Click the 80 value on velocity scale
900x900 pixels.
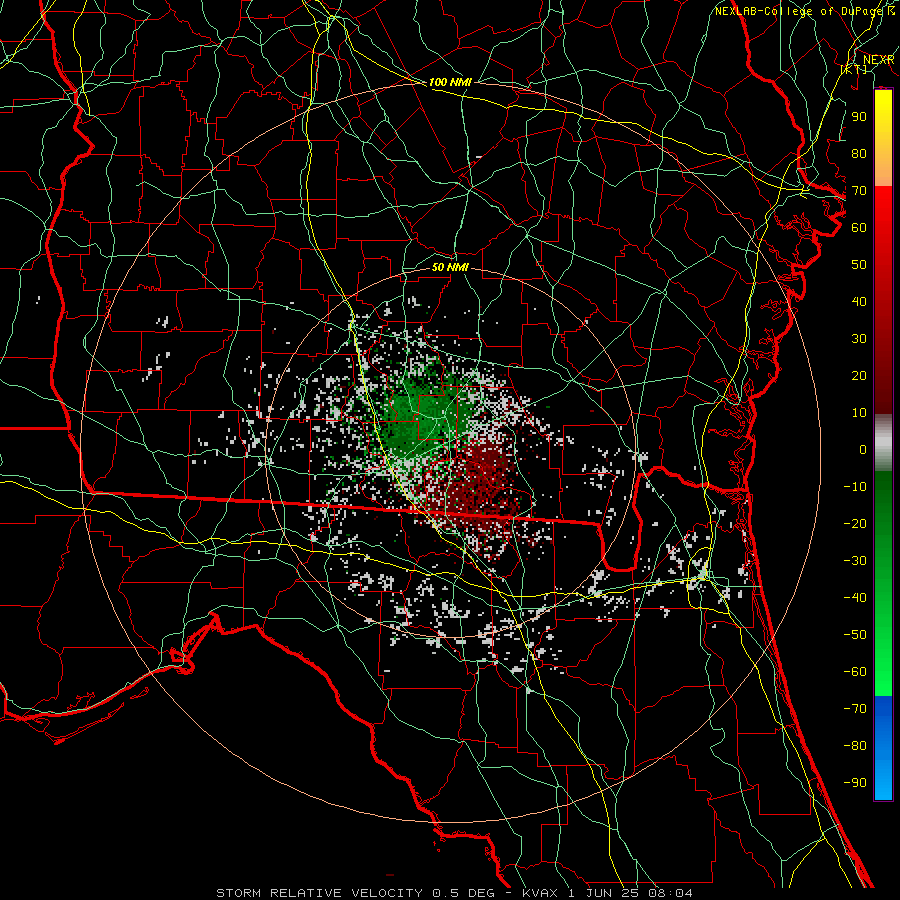(859, 154)
